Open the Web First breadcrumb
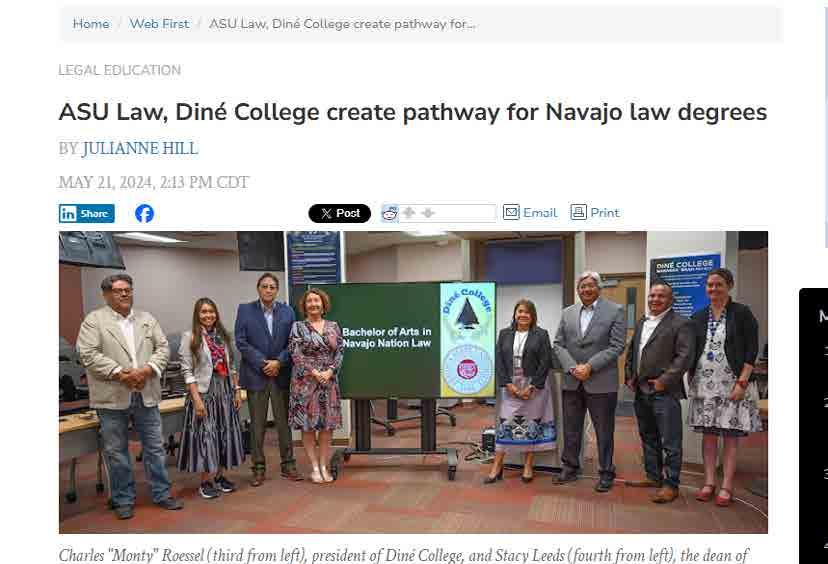The image size is (828, 564). (159, 24)
